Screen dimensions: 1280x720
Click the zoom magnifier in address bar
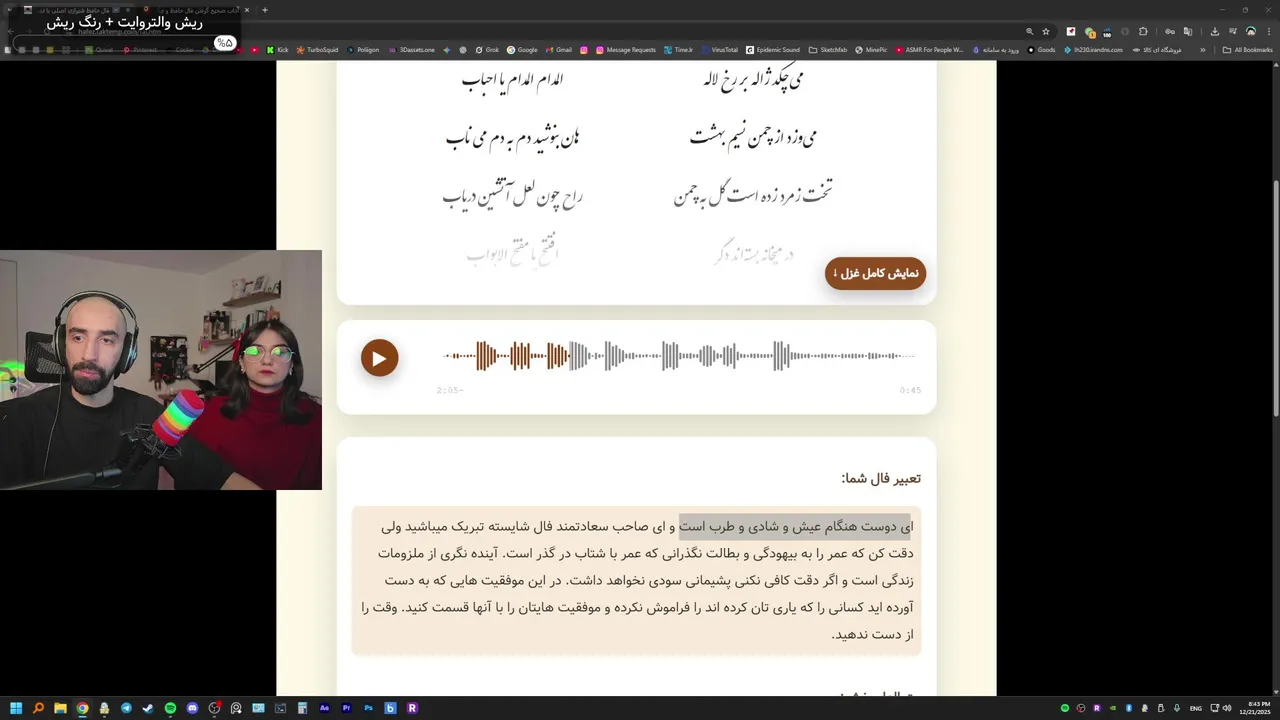(x=1029, y=31)
